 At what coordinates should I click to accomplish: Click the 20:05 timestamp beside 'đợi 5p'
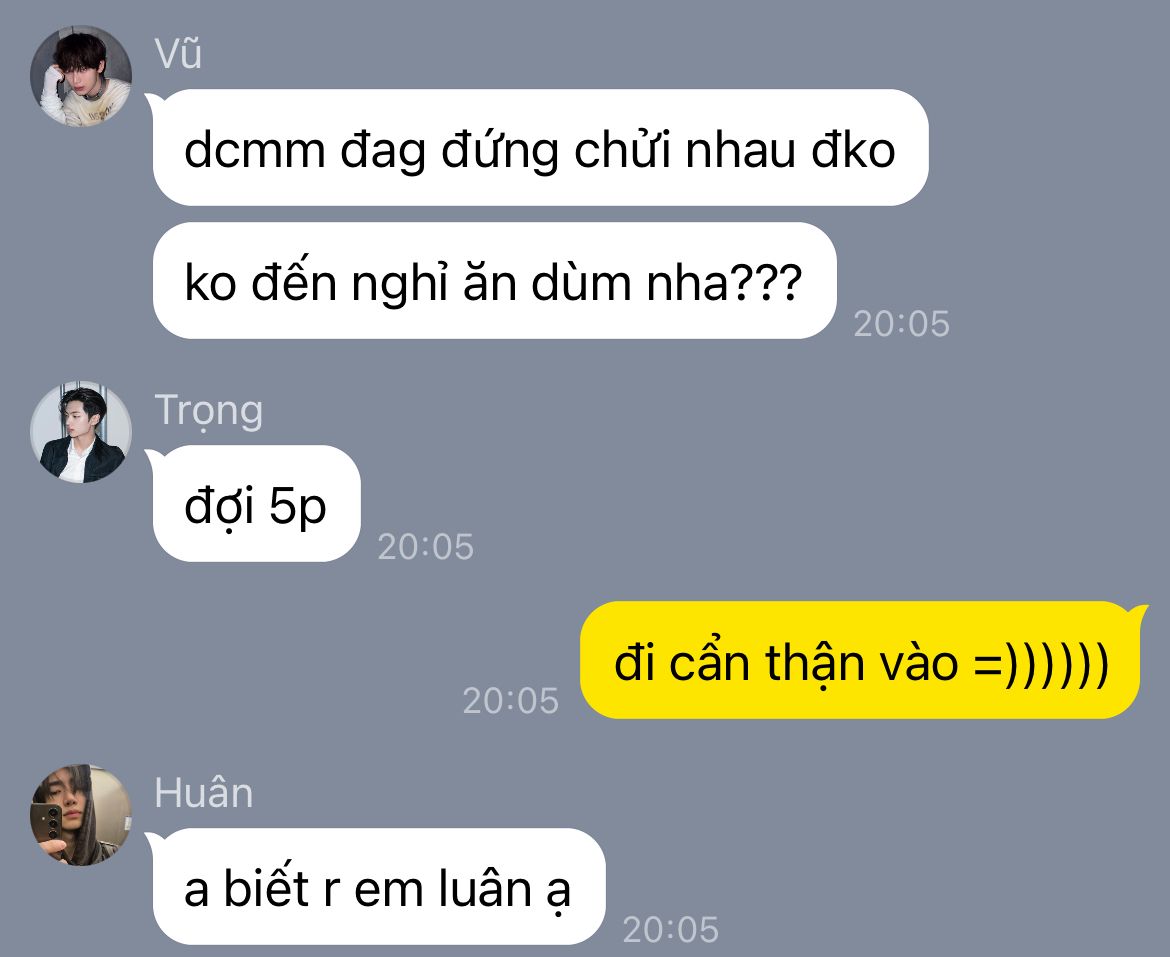click(x=425, y=547)
